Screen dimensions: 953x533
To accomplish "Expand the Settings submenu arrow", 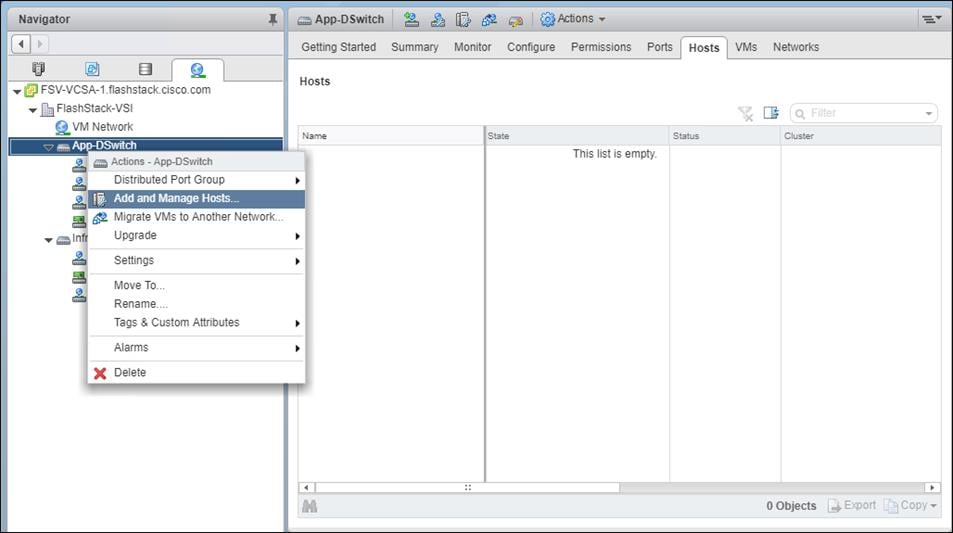I will click(297, 261).
